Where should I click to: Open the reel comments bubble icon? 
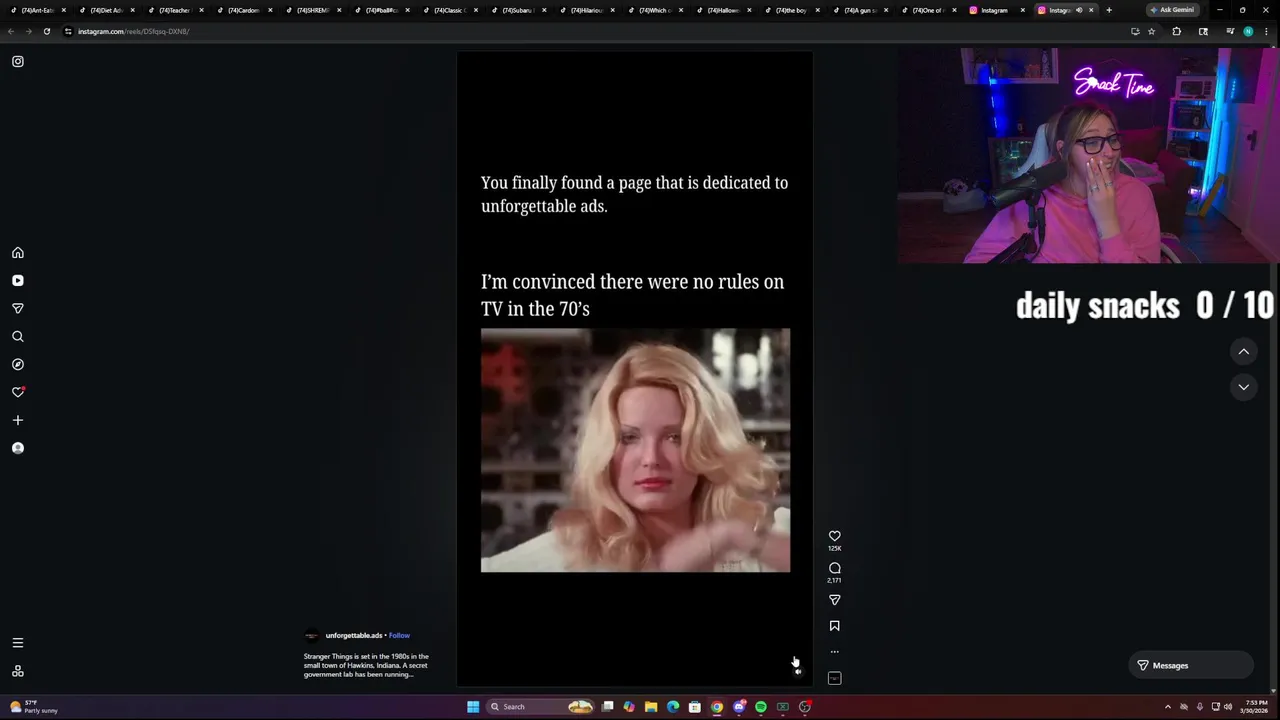[835, 568]
